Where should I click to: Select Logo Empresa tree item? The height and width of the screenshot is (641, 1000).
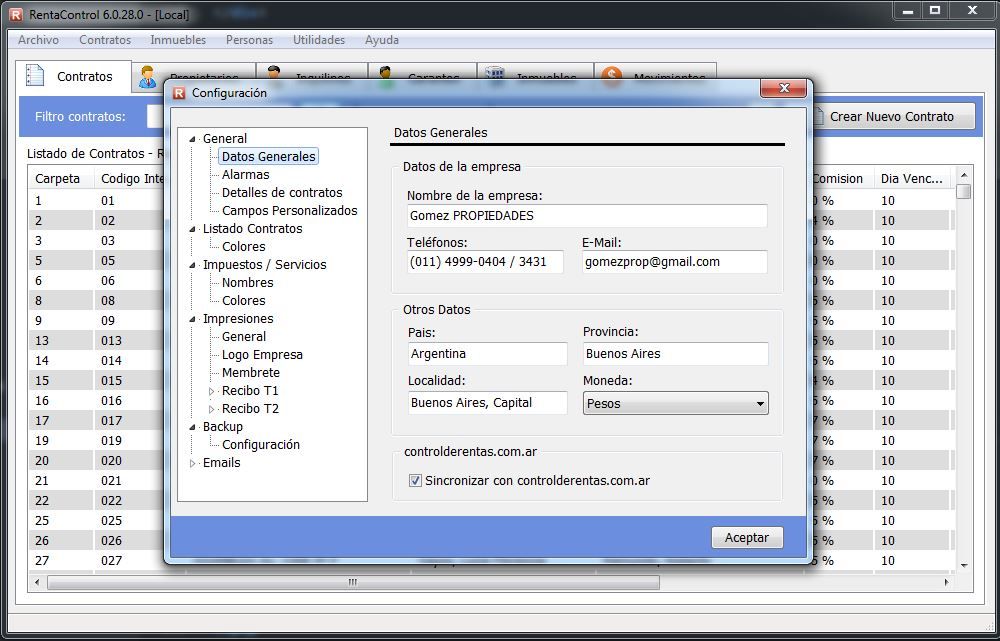pyautogui.click(x=262, y=355)
